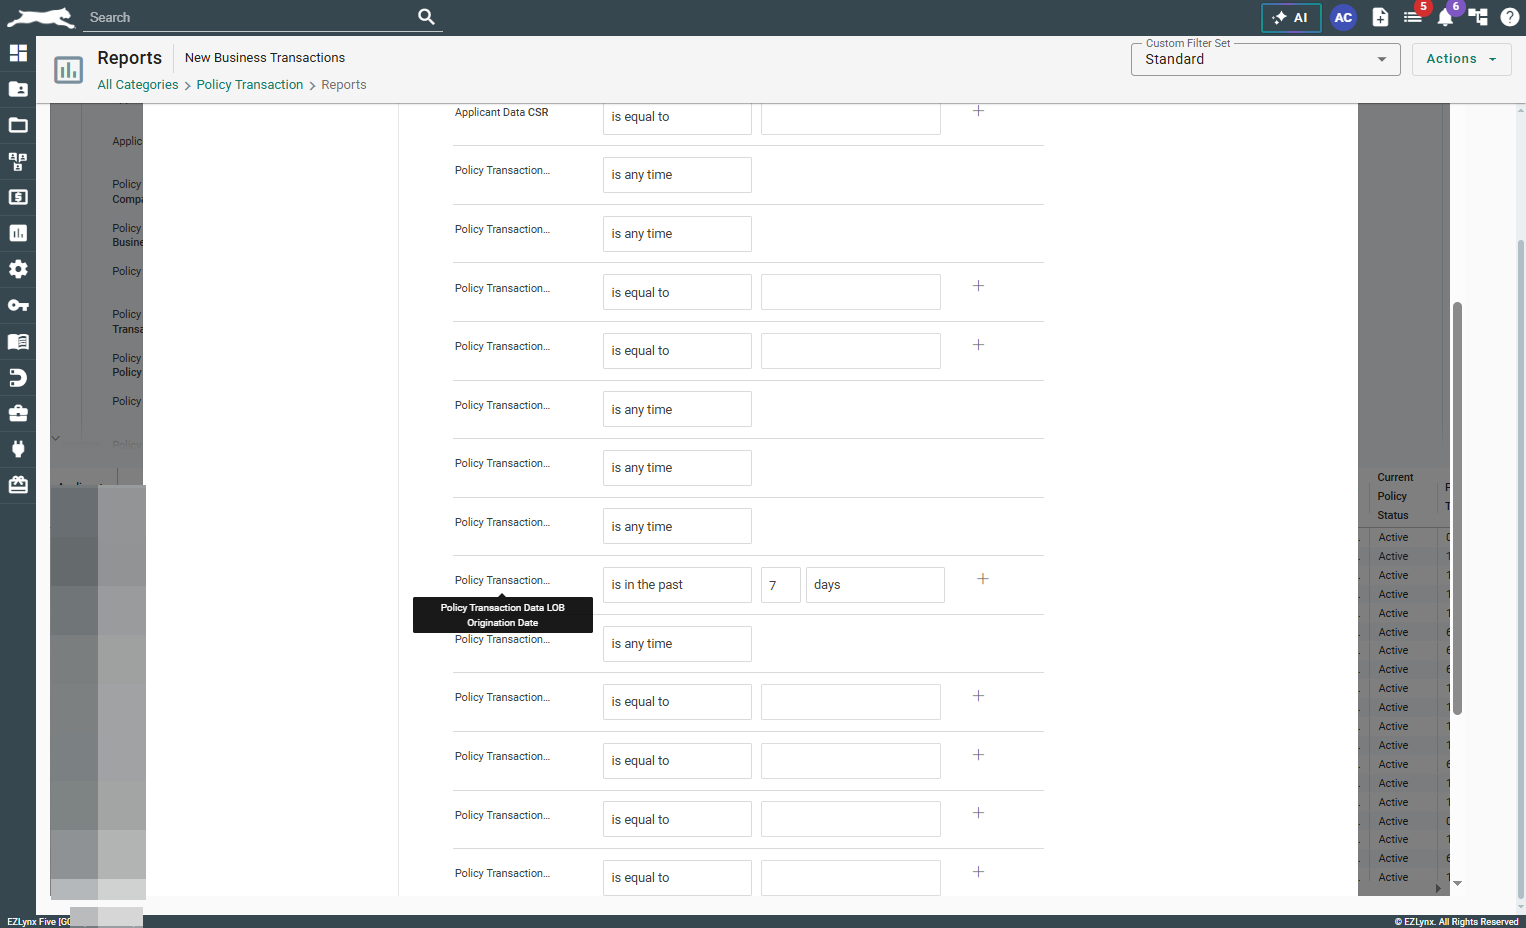Open the settings gear sidebar icon
Viewport: 1526px width, 928px height.
click(x=18, y=269)
